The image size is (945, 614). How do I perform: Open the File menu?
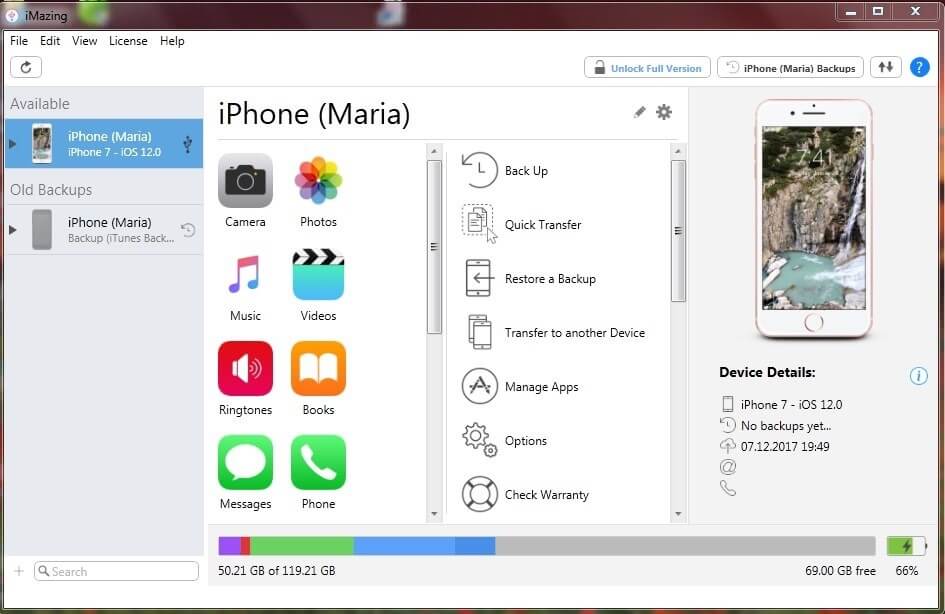[19, 40]
